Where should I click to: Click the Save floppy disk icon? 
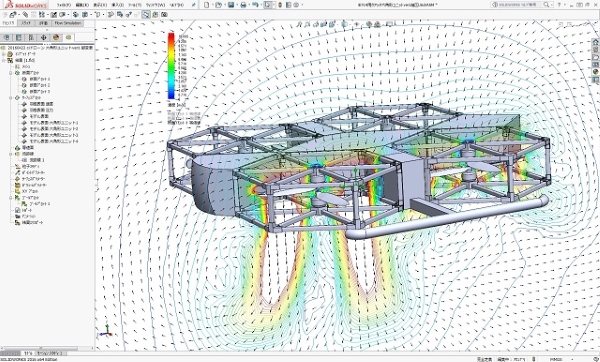point(231,5)
